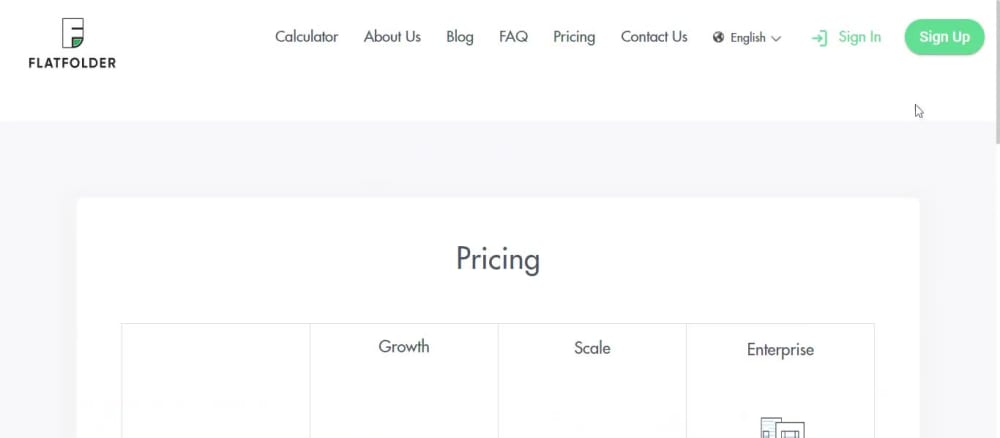Screen dimensions: 1000x438
Task: Select Pricing in the navigation bar
Action: (574, 37)
